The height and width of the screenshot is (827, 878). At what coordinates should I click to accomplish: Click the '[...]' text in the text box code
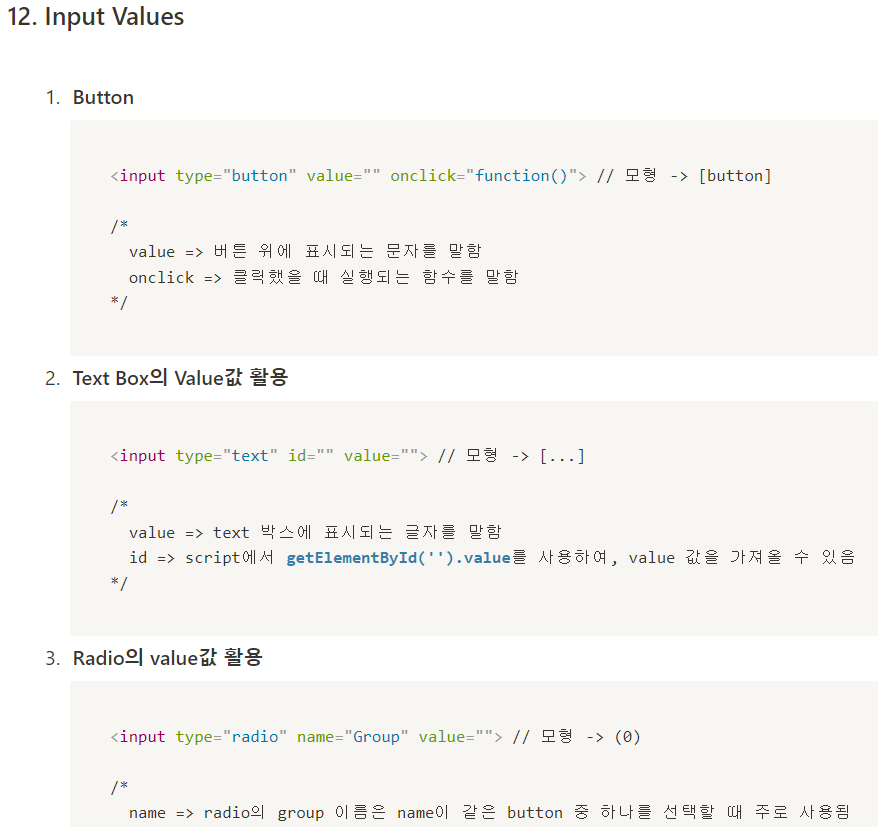[x=562, y=456]
